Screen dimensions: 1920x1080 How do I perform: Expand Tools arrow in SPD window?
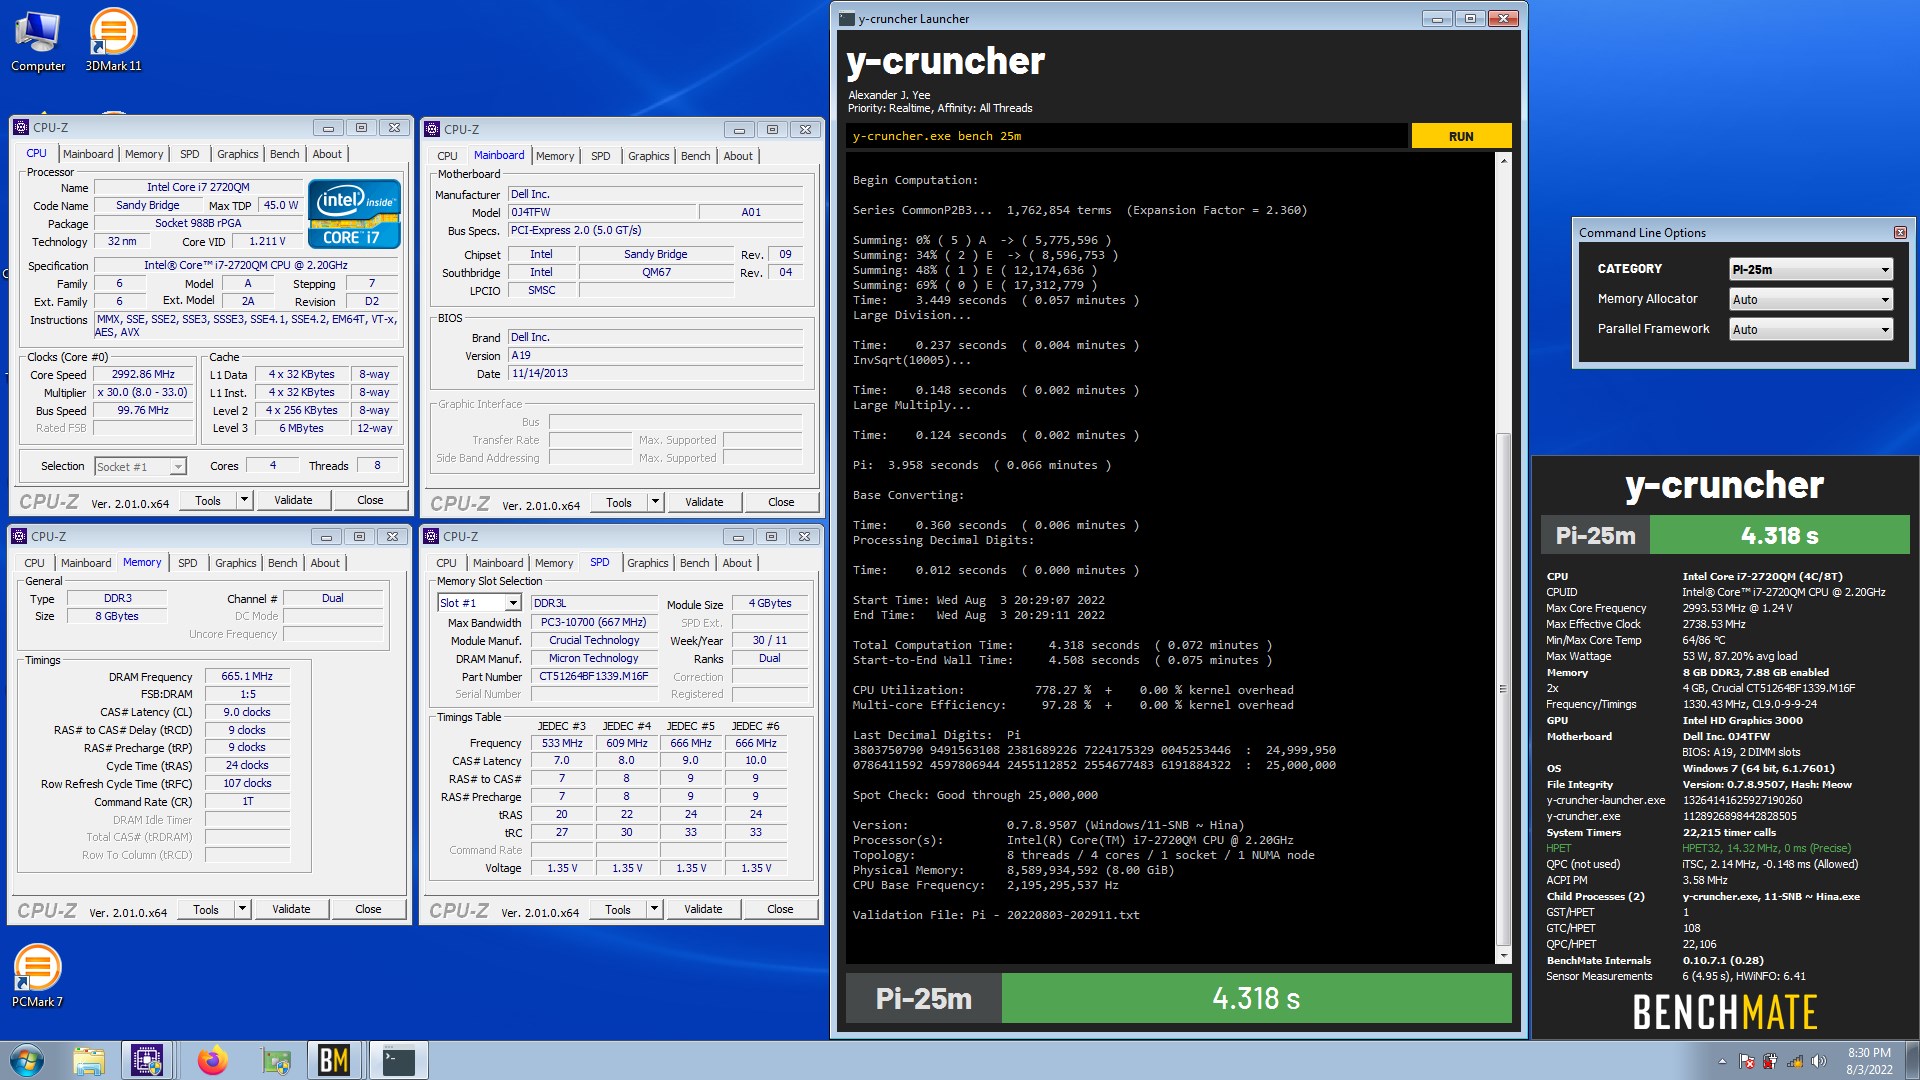[x=654, y=910]
